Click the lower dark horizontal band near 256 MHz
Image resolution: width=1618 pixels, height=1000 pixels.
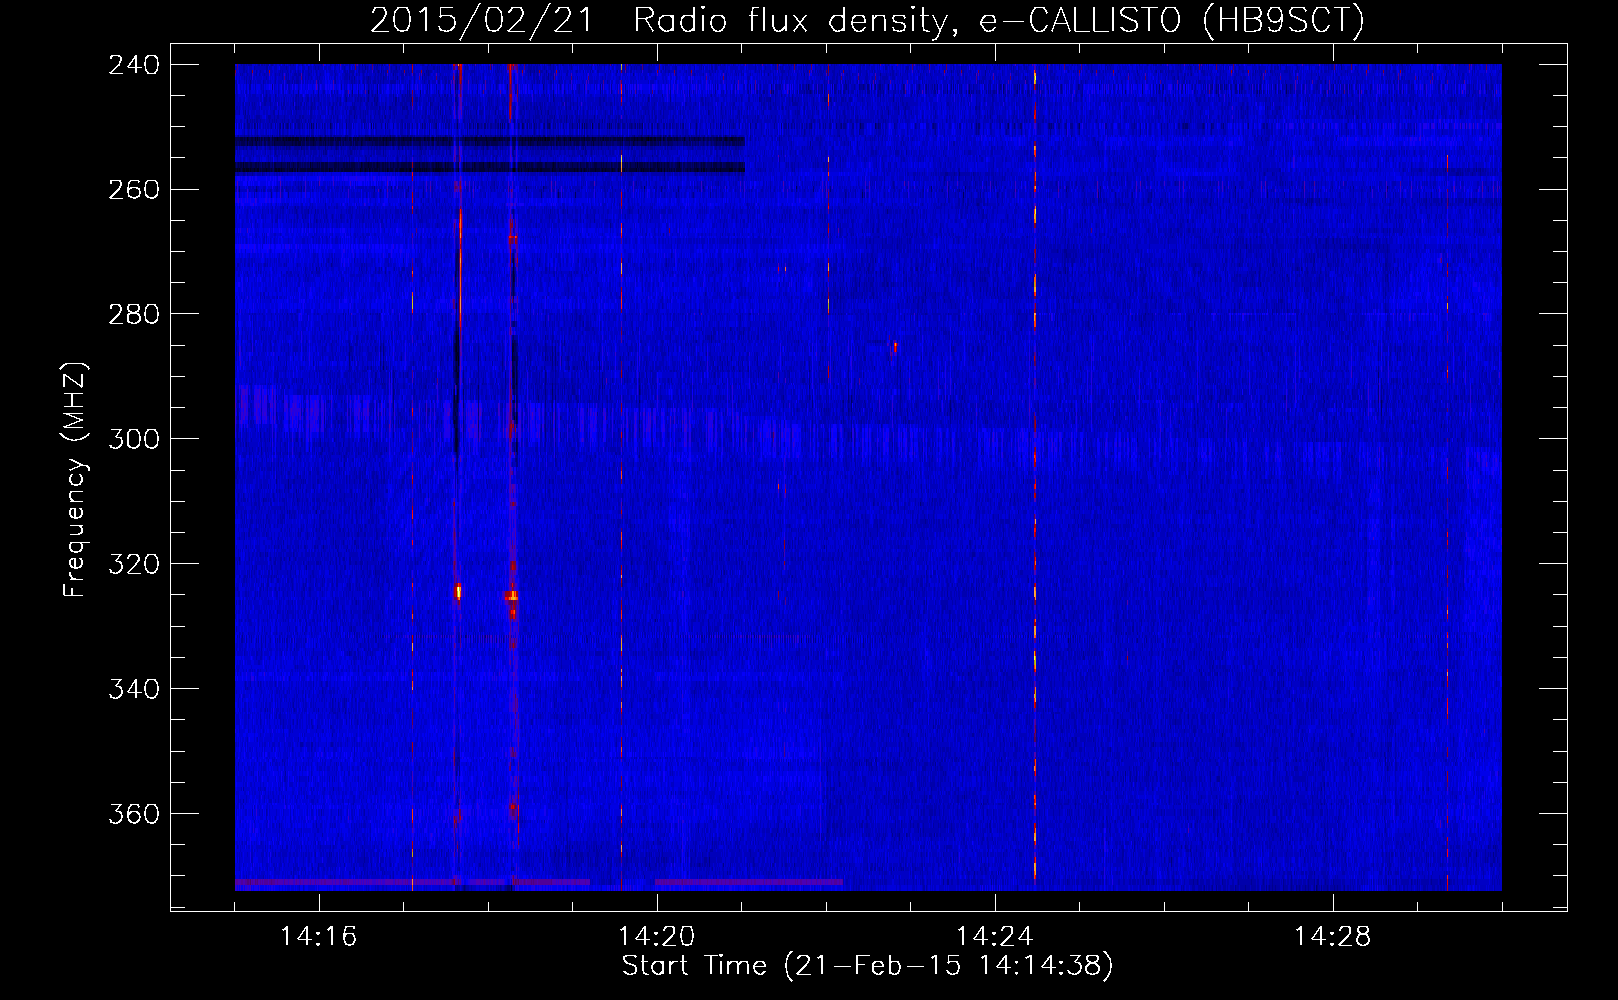coord(490,167)
